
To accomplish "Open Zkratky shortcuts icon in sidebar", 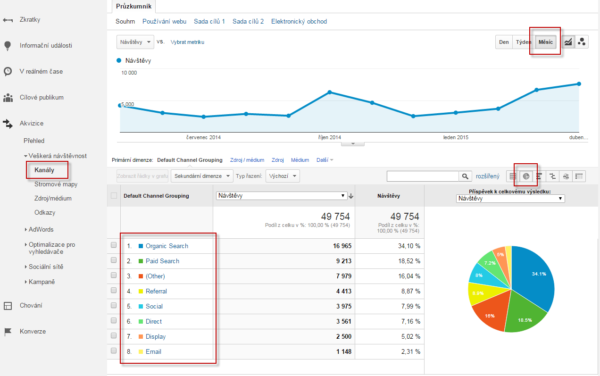I will 8,20.
